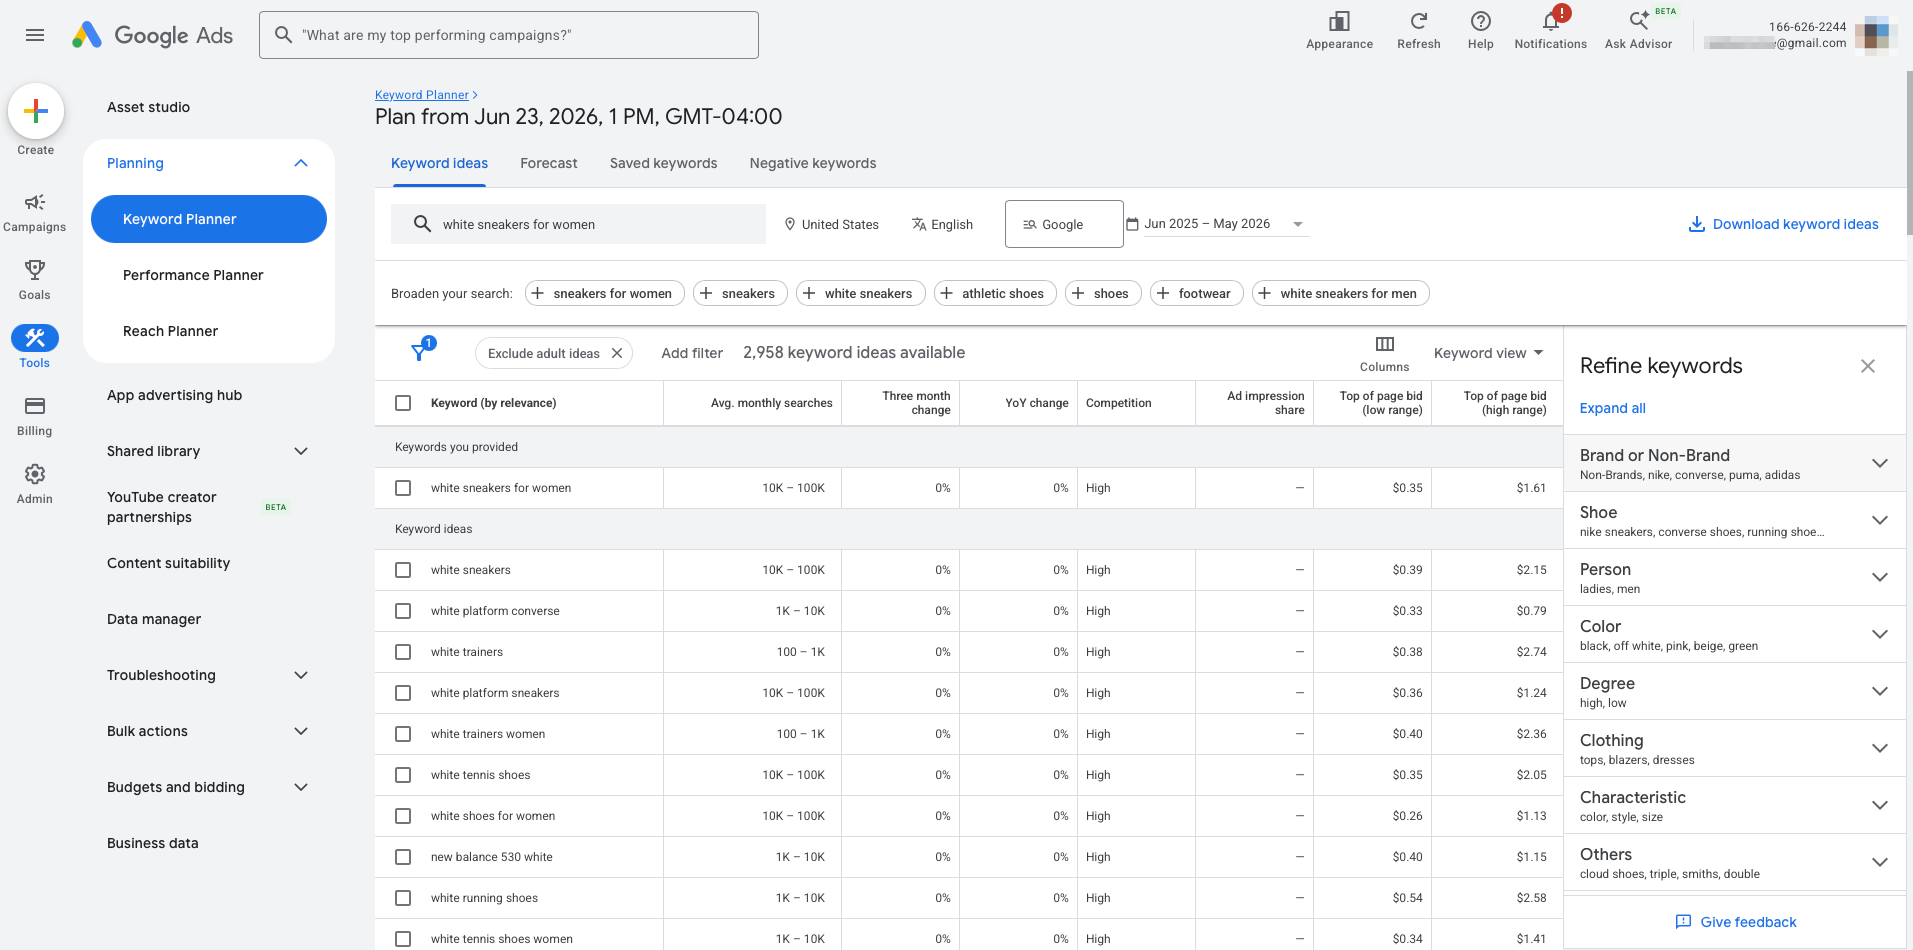1913x950 pixels.
Task: Remove Exclude adult ideas filter
Action: click(x=617, y=353)
